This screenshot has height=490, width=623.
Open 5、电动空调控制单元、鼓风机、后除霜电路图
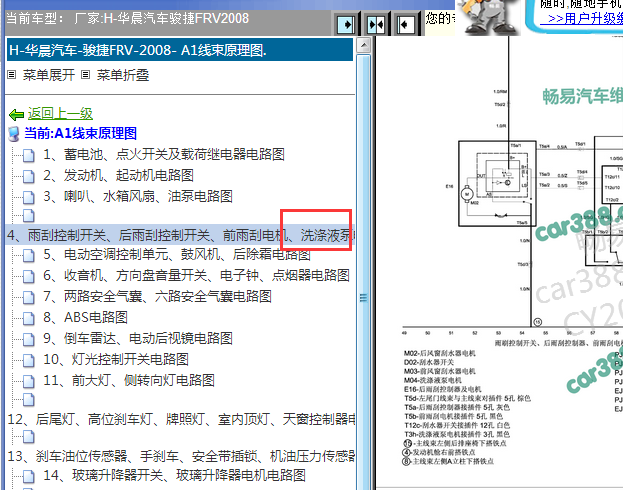point(177,254)
